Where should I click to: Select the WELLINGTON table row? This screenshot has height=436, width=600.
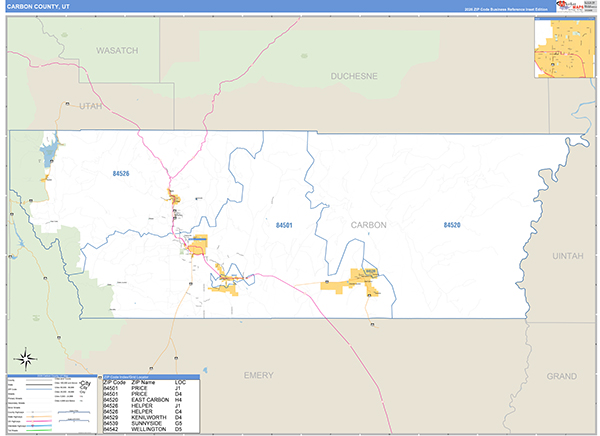coord(151,429)
